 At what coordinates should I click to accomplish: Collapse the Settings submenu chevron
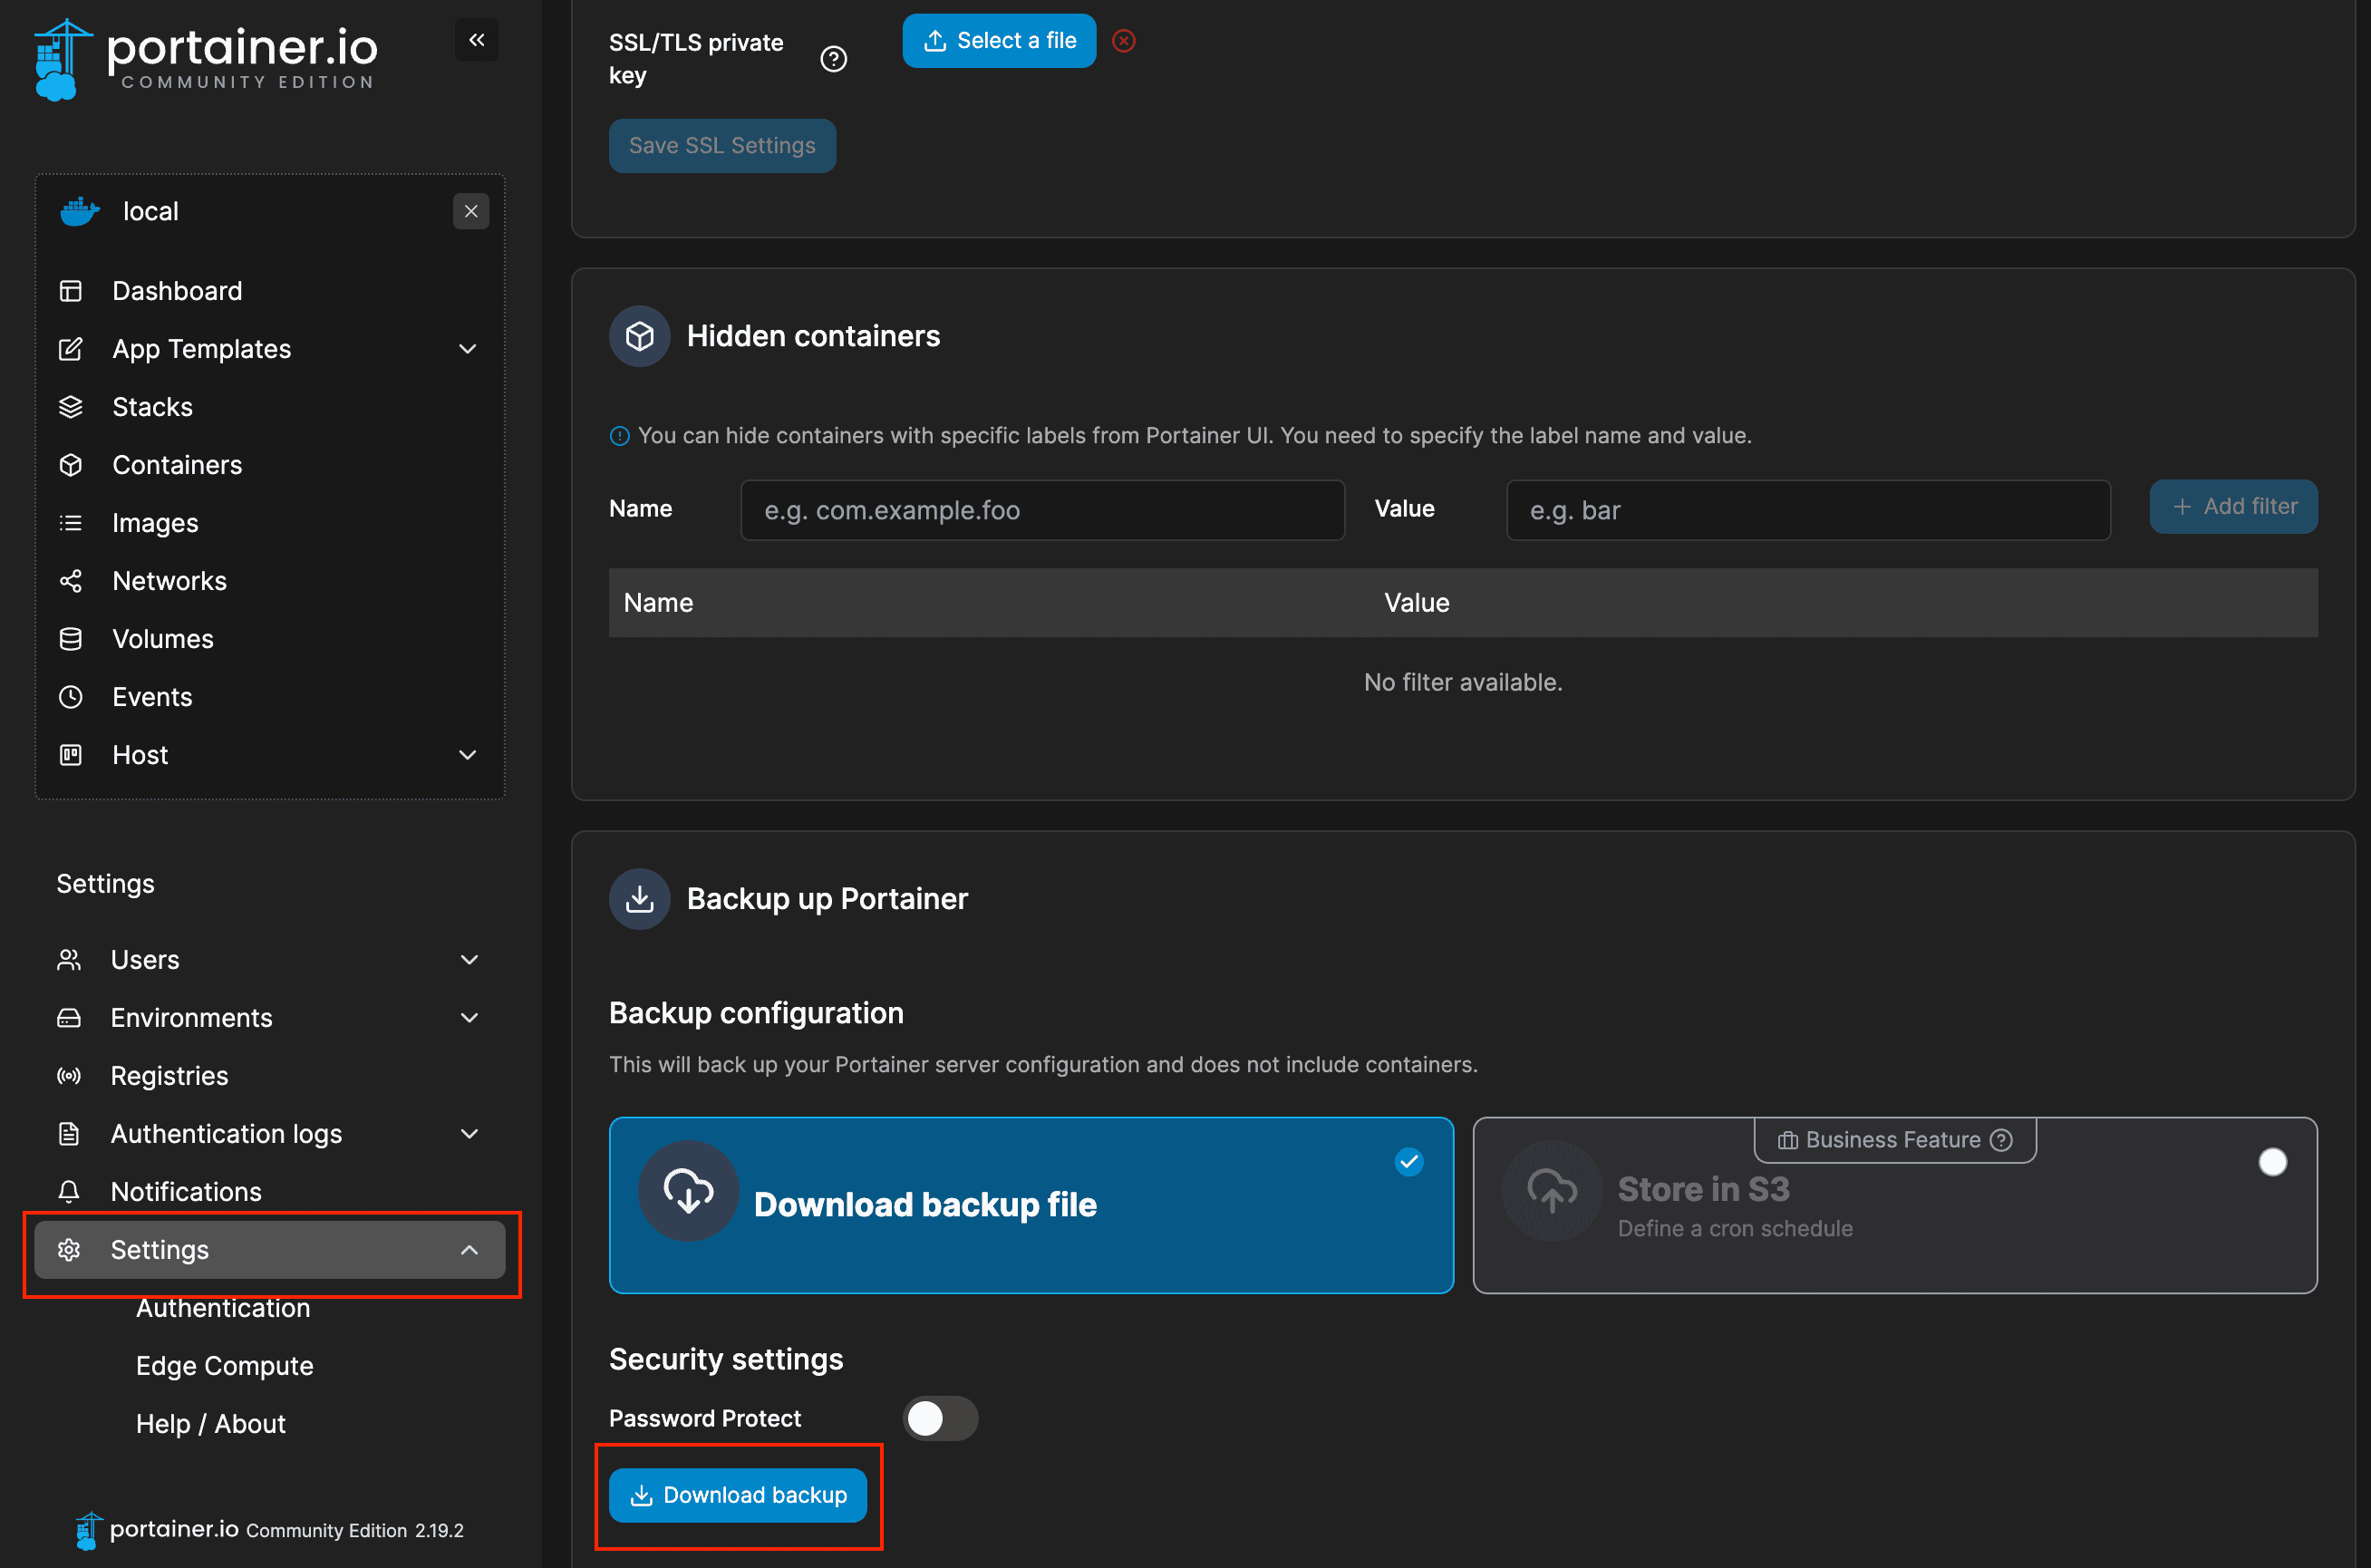pyautogui.click(x=469, y=1250)
